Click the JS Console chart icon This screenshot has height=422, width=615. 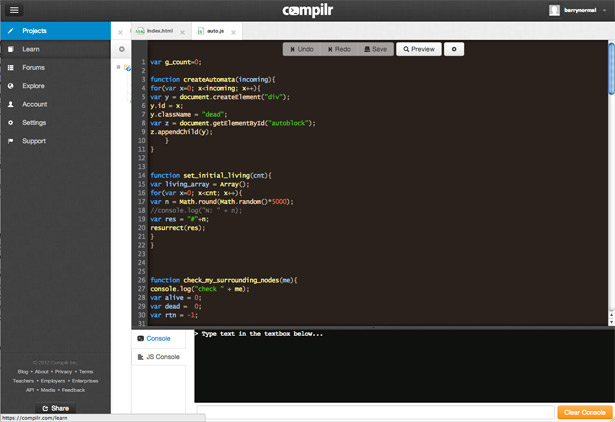pyautogui.click(x=140, y=357)
